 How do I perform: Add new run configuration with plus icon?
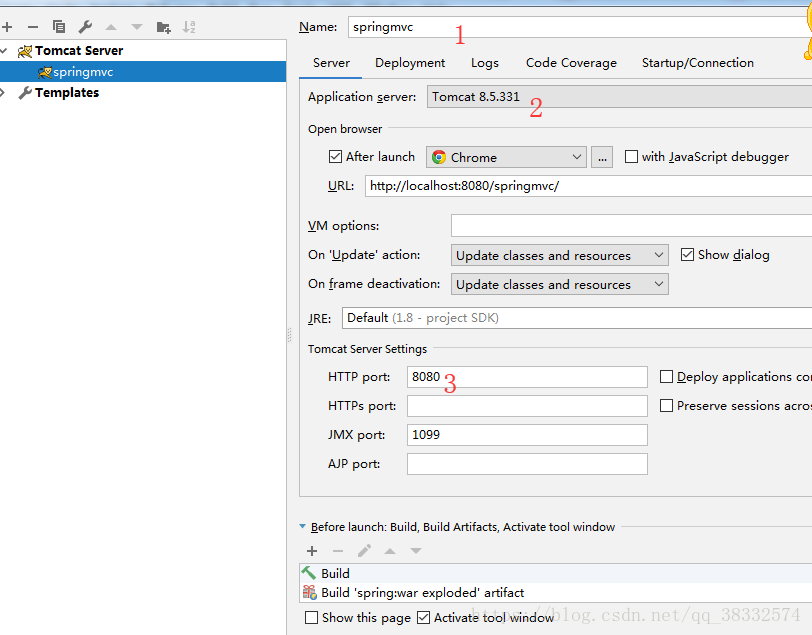coord(7,26)
